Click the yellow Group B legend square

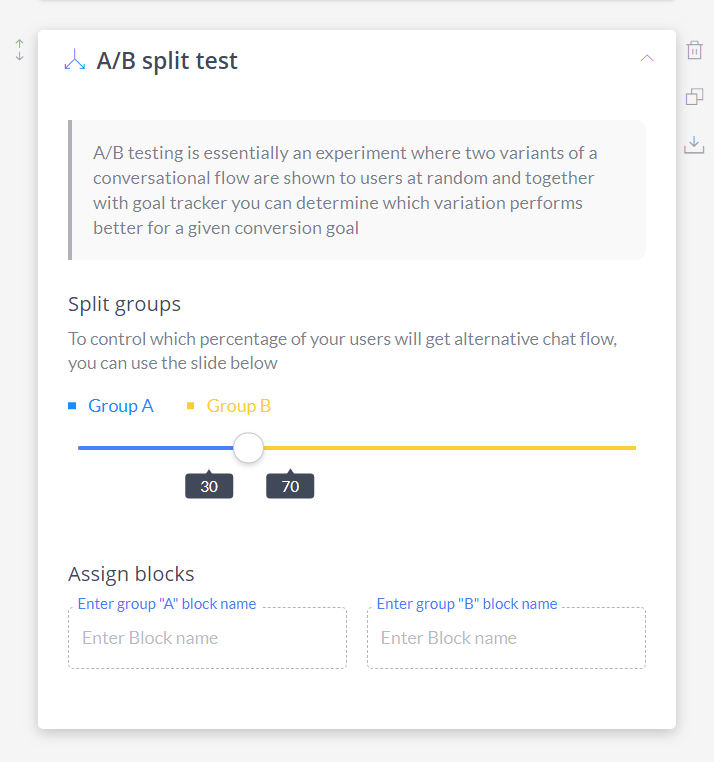point(191,406)
